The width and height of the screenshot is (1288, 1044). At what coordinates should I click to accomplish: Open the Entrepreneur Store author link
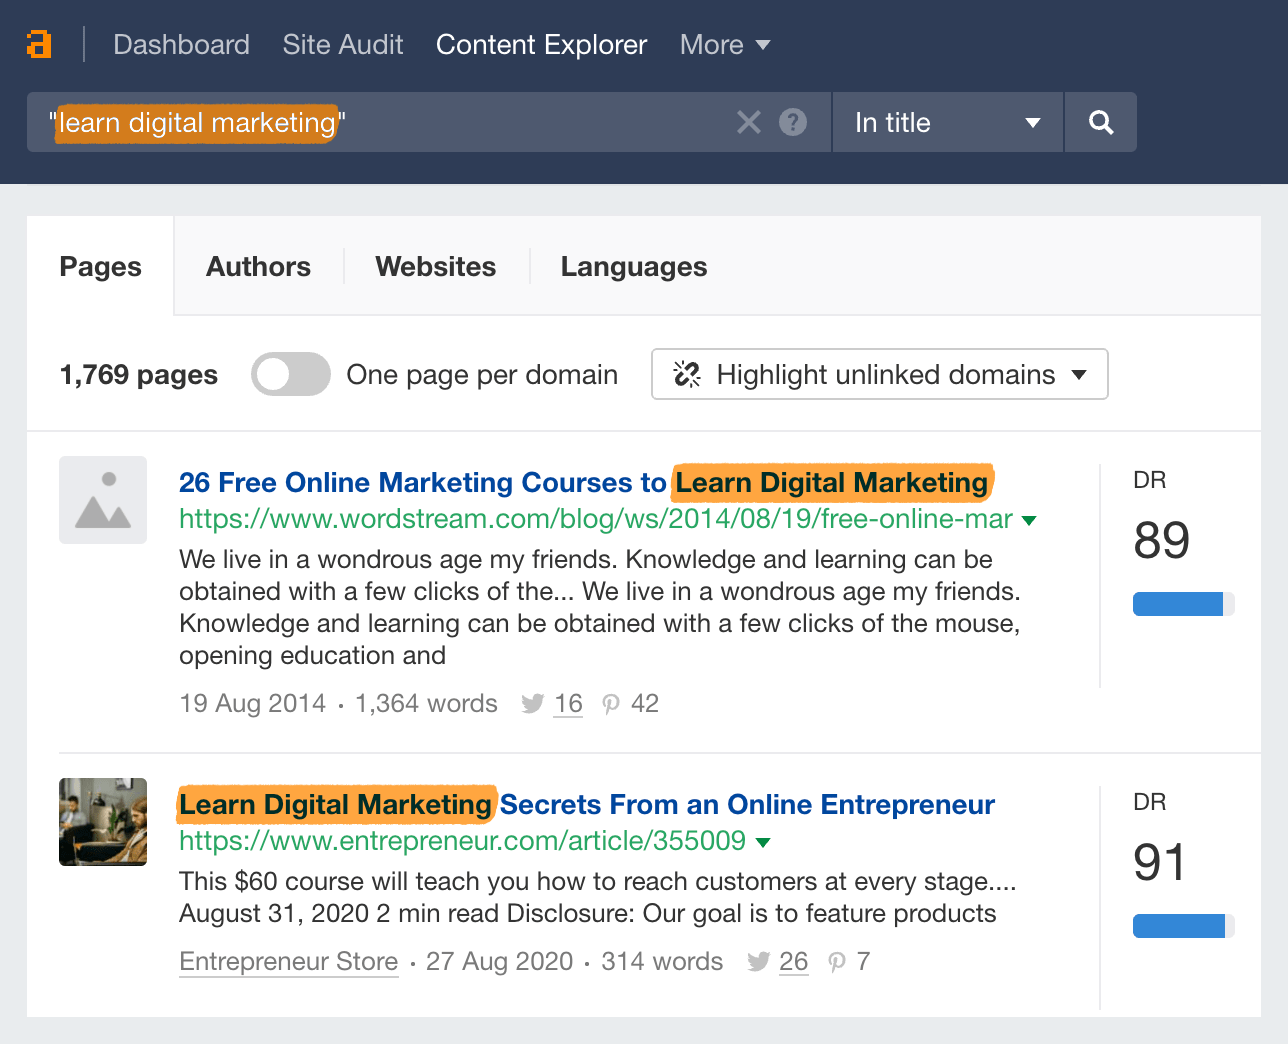pos(288,962)
